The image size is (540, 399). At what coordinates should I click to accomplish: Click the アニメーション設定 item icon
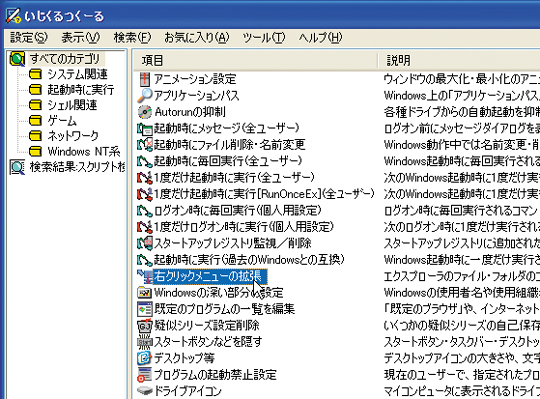(145, 79)
